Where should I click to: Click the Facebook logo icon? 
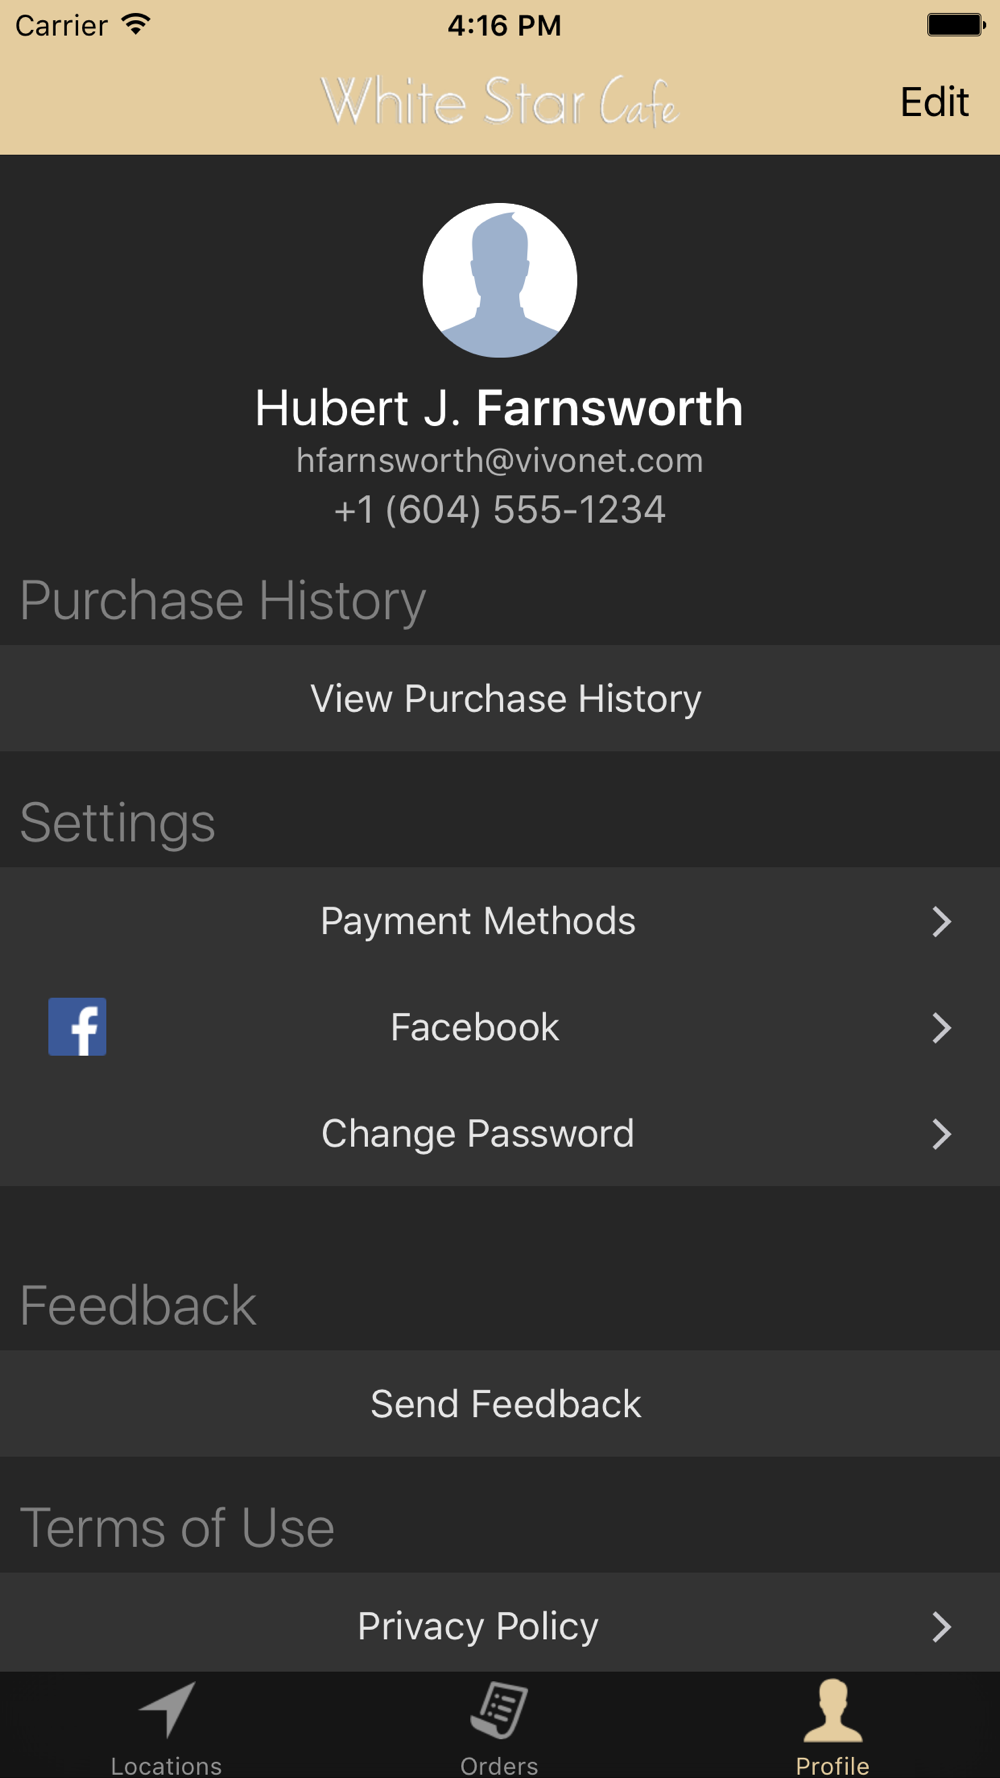pos(77,1027)
